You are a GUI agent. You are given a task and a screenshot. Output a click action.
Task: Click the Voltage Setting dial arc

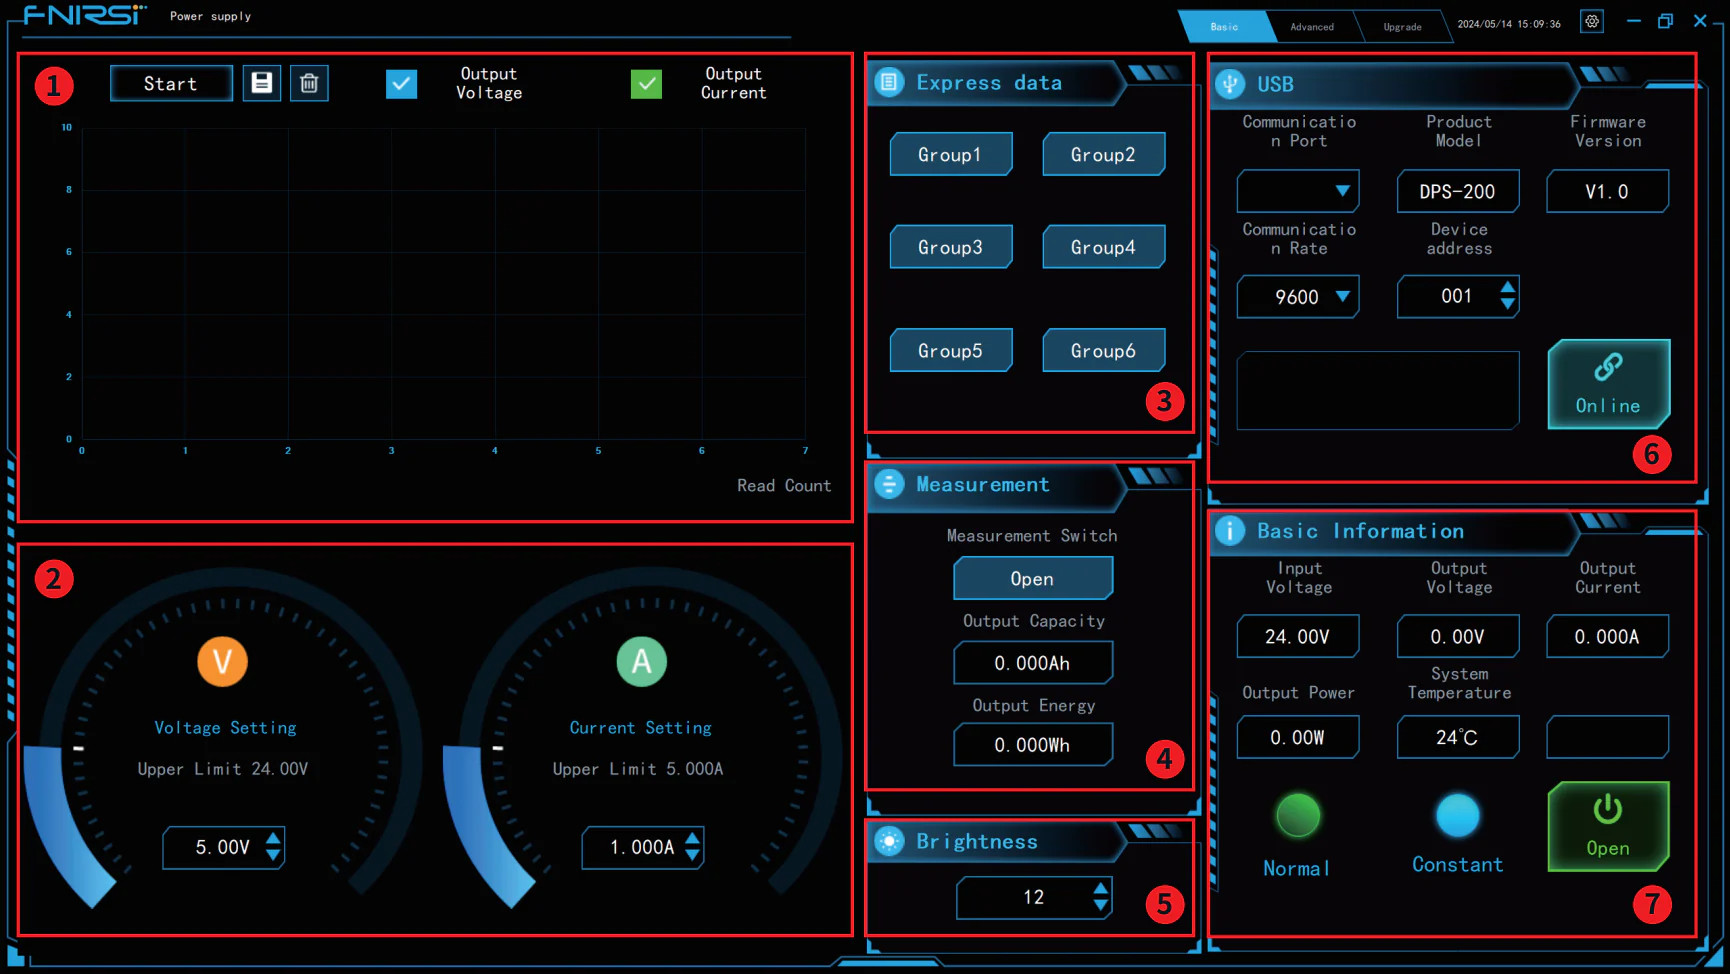[60, 820]
